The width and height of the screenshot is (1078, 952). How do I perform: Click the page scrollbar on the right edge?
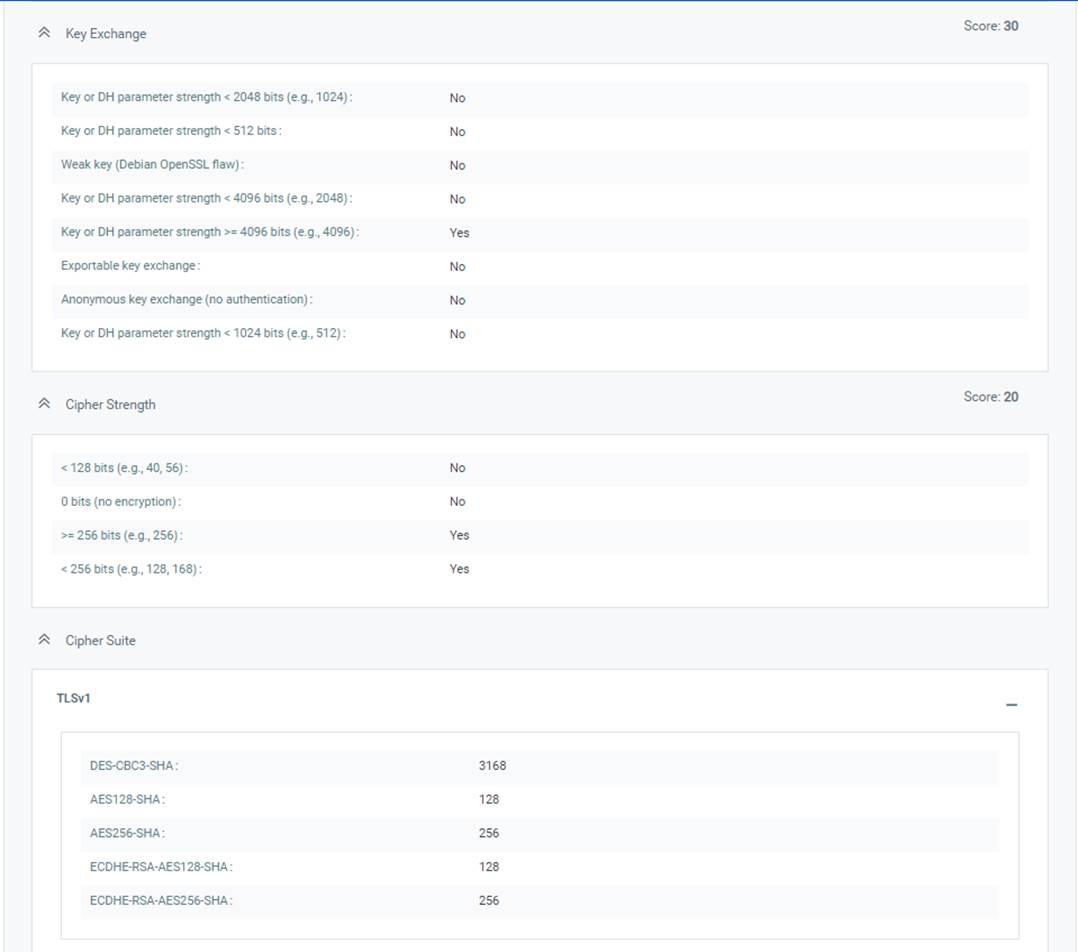[x=1074, y=476]
